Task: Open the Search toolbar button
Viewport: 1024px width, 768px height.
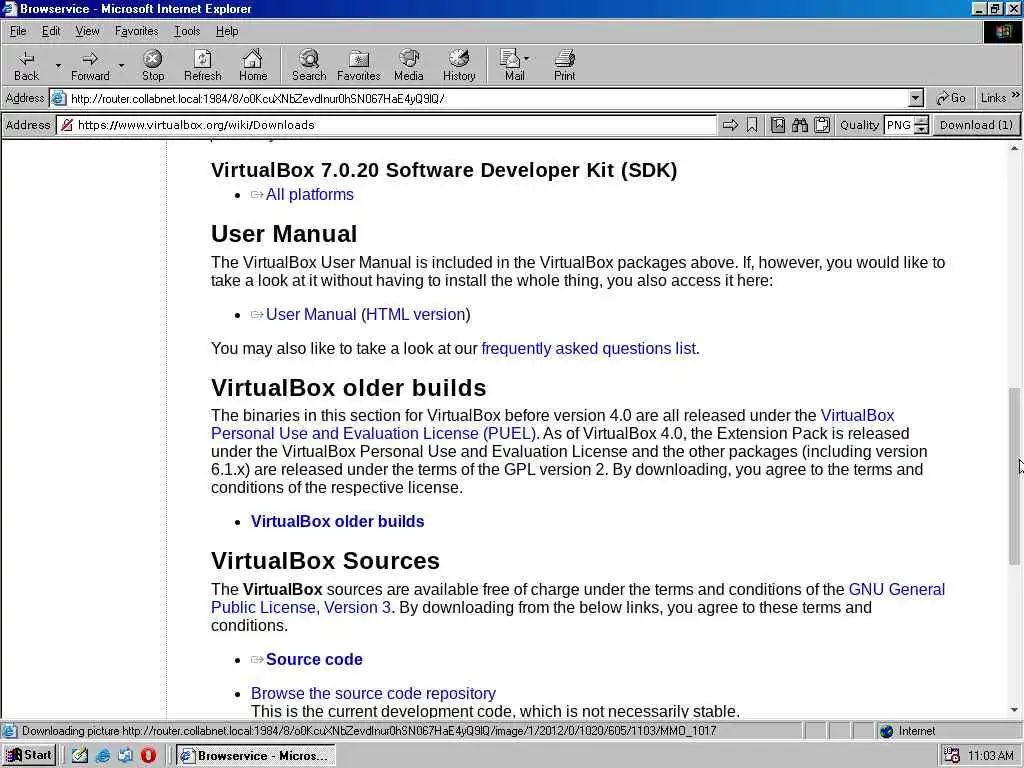Action: pos(309,65)
